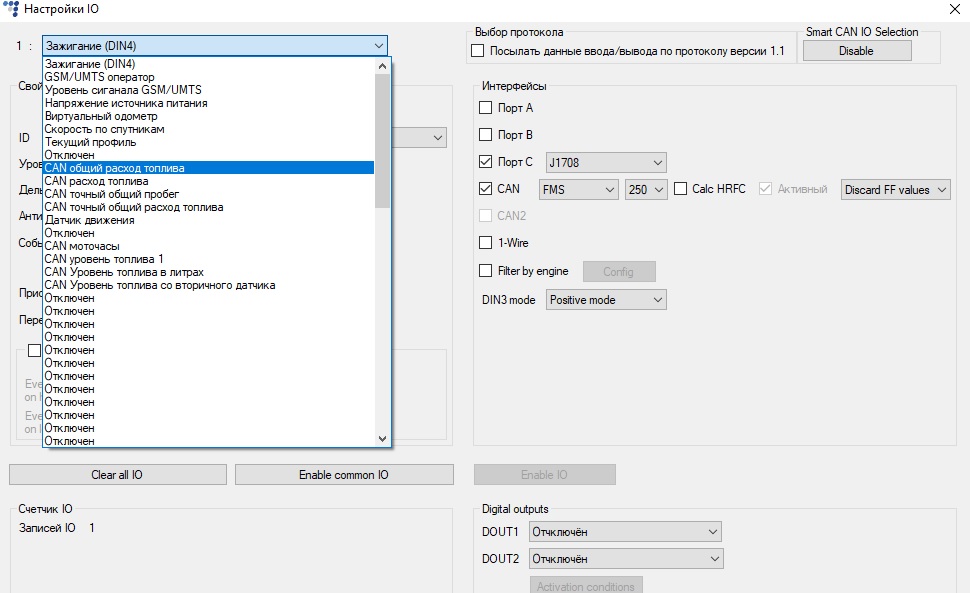Viewport: 970px width, 593px height.
Task: Enable the Порт A checkbox
Action: pyautogui.click(x=486, y=108)
